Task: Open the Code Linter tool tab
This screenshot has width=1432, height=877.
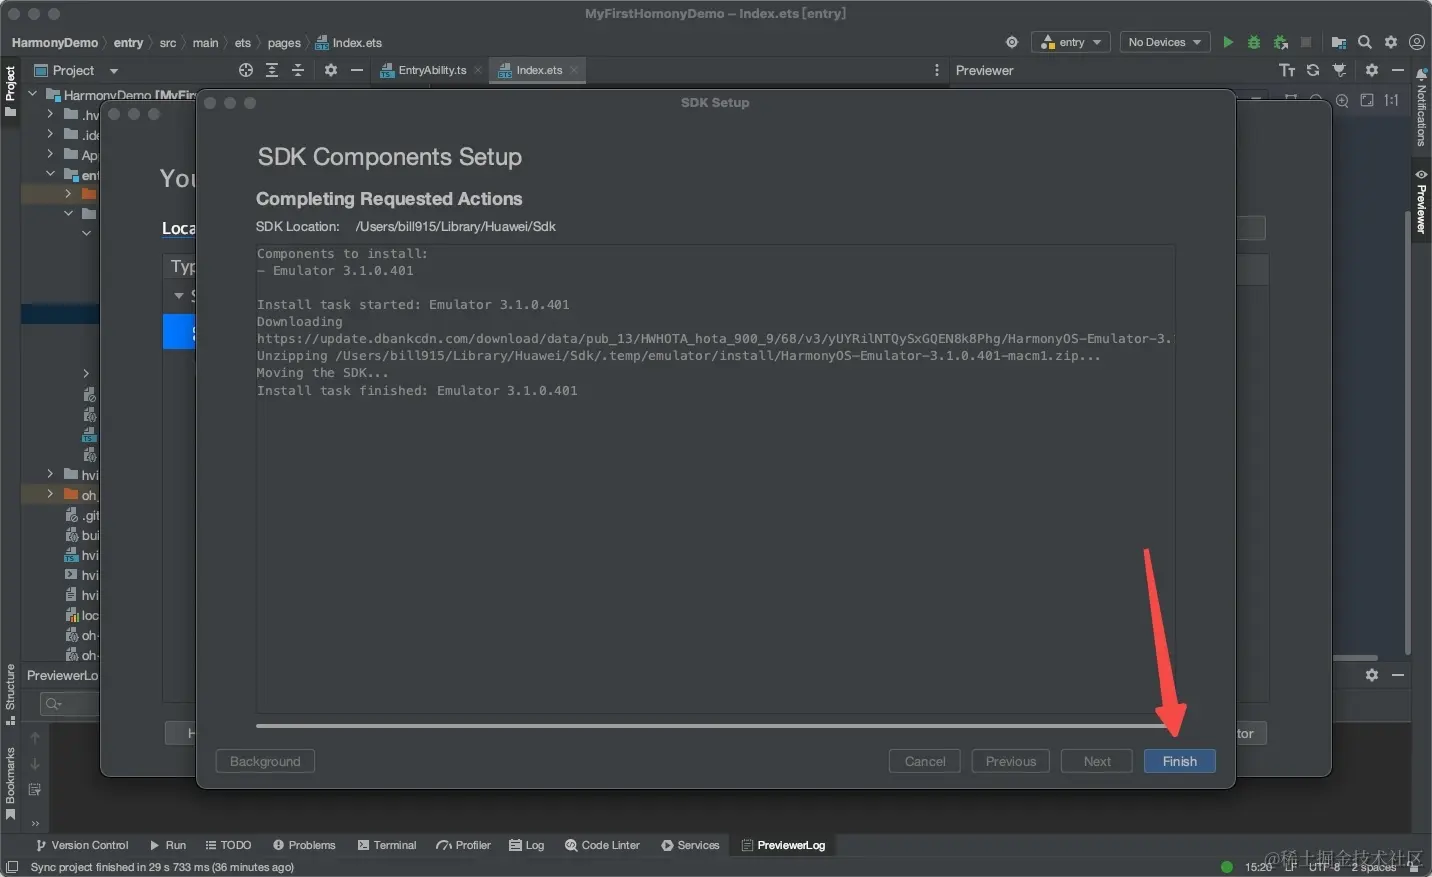Action: tap(602, 845)
